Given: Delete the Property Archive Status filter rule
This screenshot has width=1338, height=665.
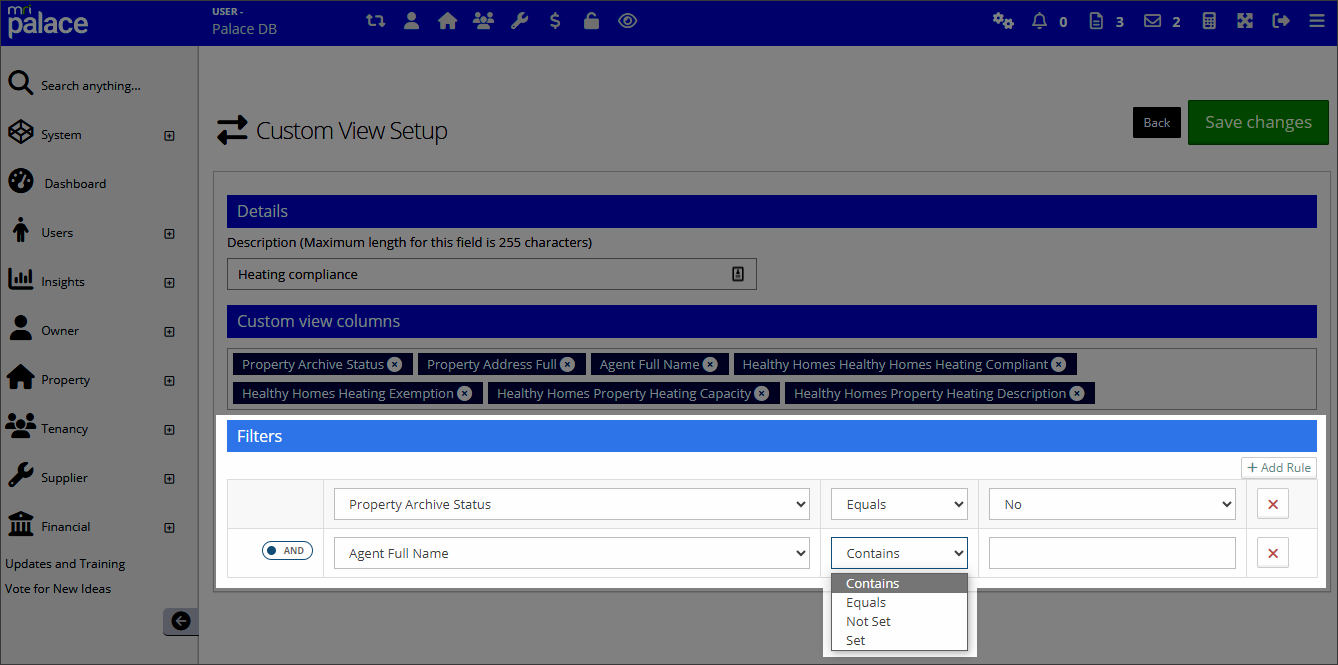Looking at the screenshot, I should tap(1273, 504).
